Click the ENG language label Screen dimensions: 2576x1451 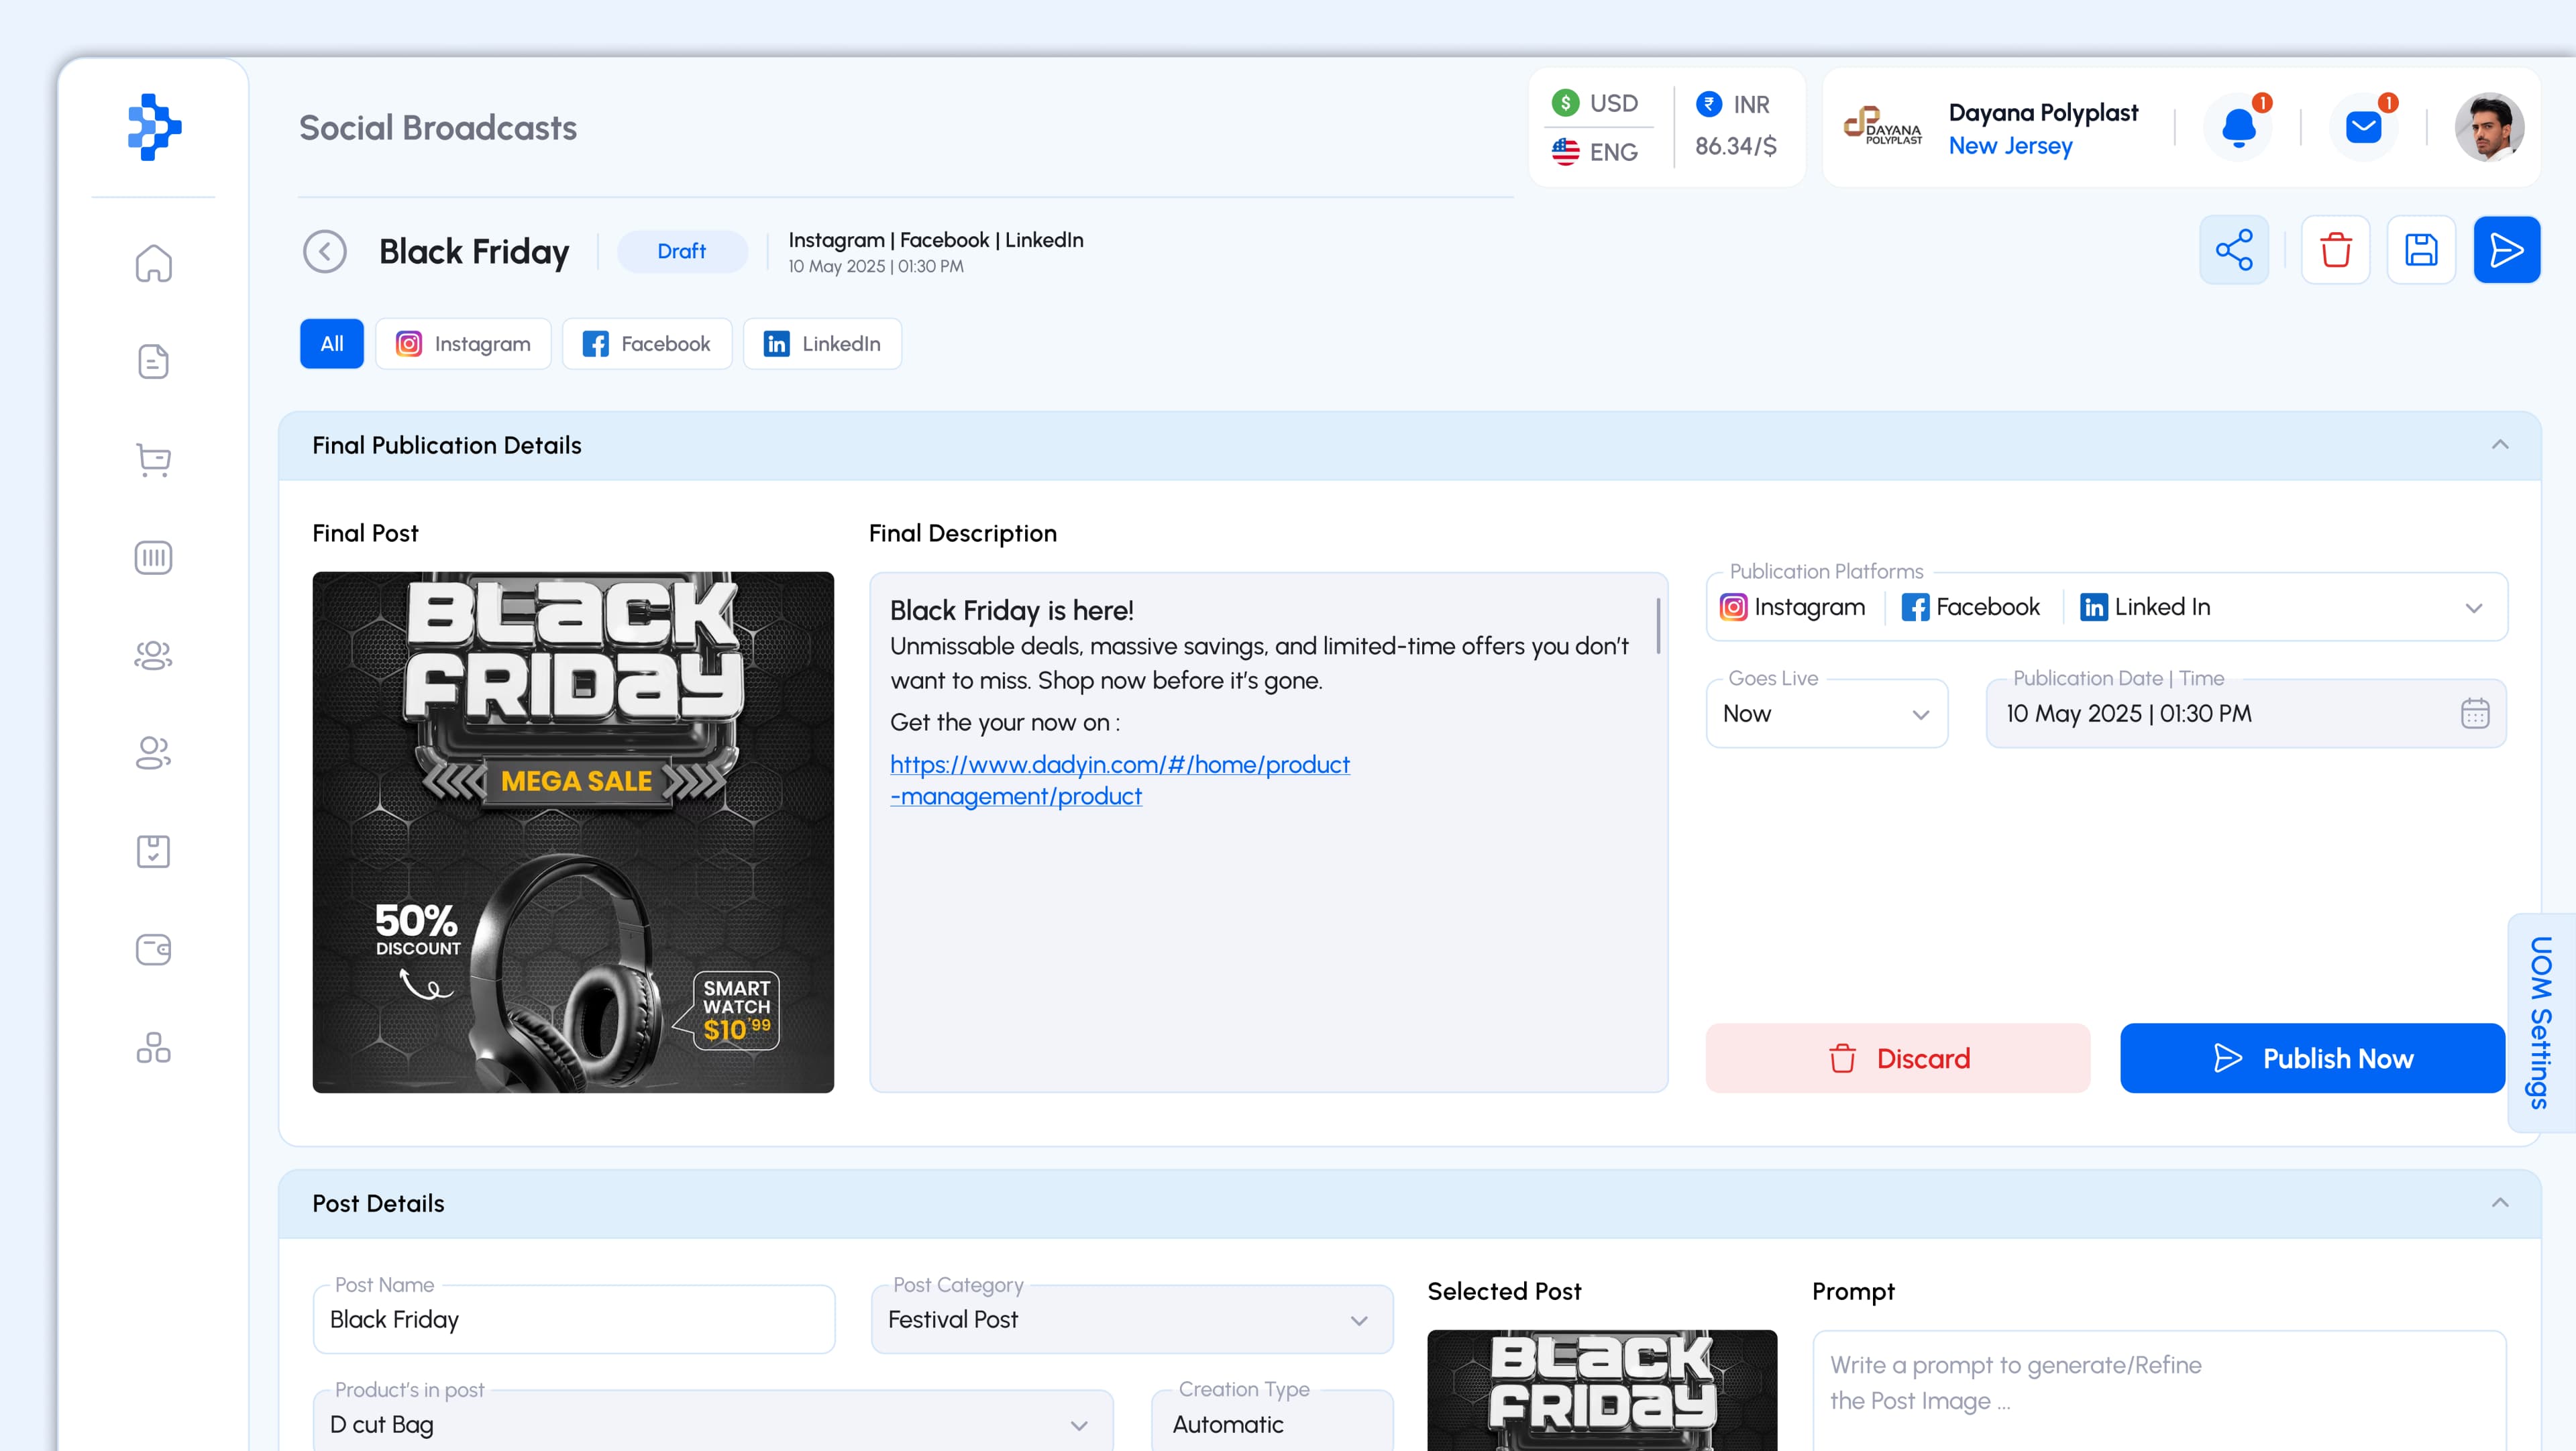click(x=1614, y=152)
